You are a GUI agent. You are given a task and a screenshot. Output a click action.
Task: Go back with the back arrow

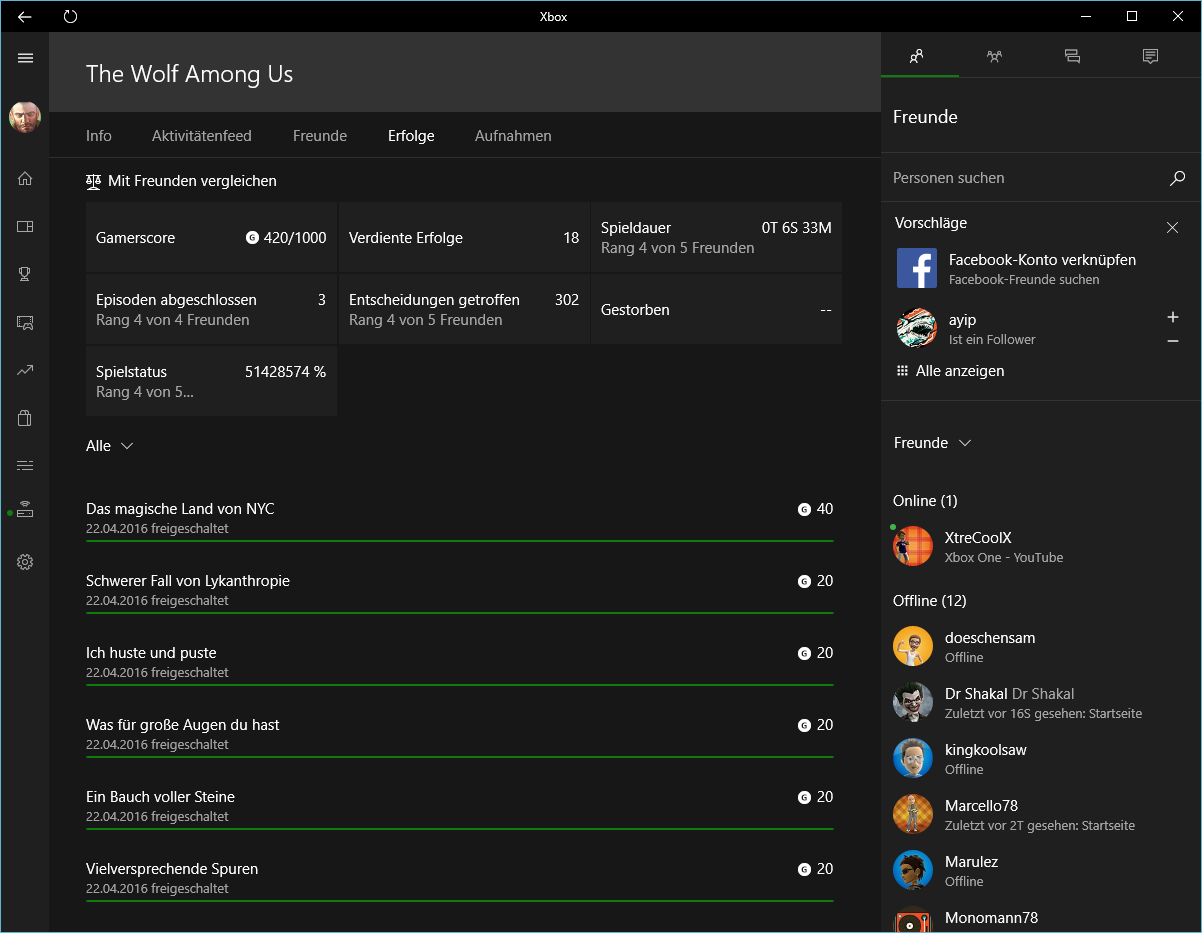tap(25, 16)
